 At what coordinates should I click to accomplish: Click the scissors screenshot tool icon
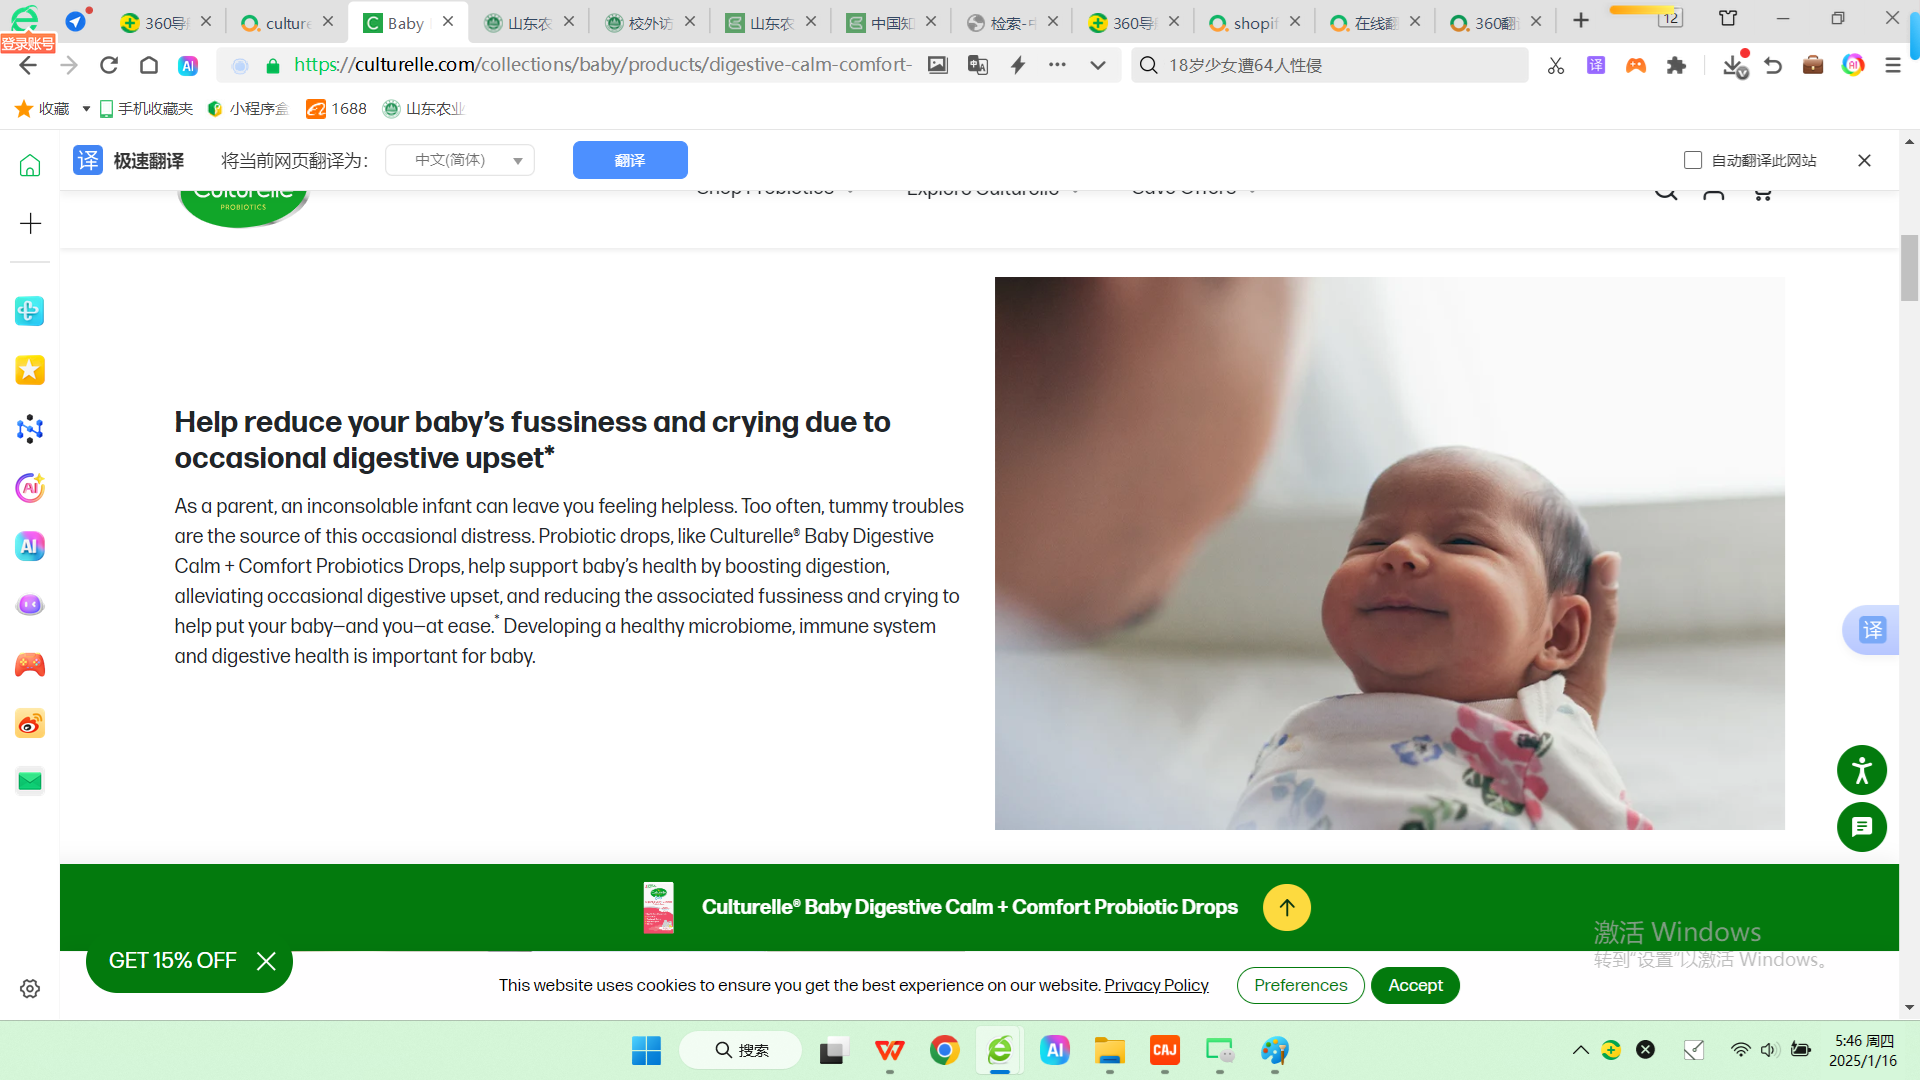click(1556, 65)
